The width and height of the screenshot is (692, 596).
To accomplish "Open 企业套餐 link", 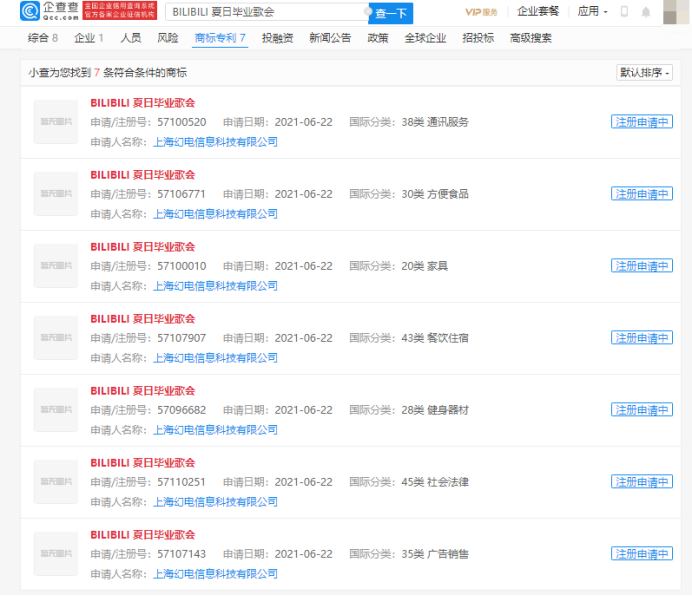I will click(538, 11).
